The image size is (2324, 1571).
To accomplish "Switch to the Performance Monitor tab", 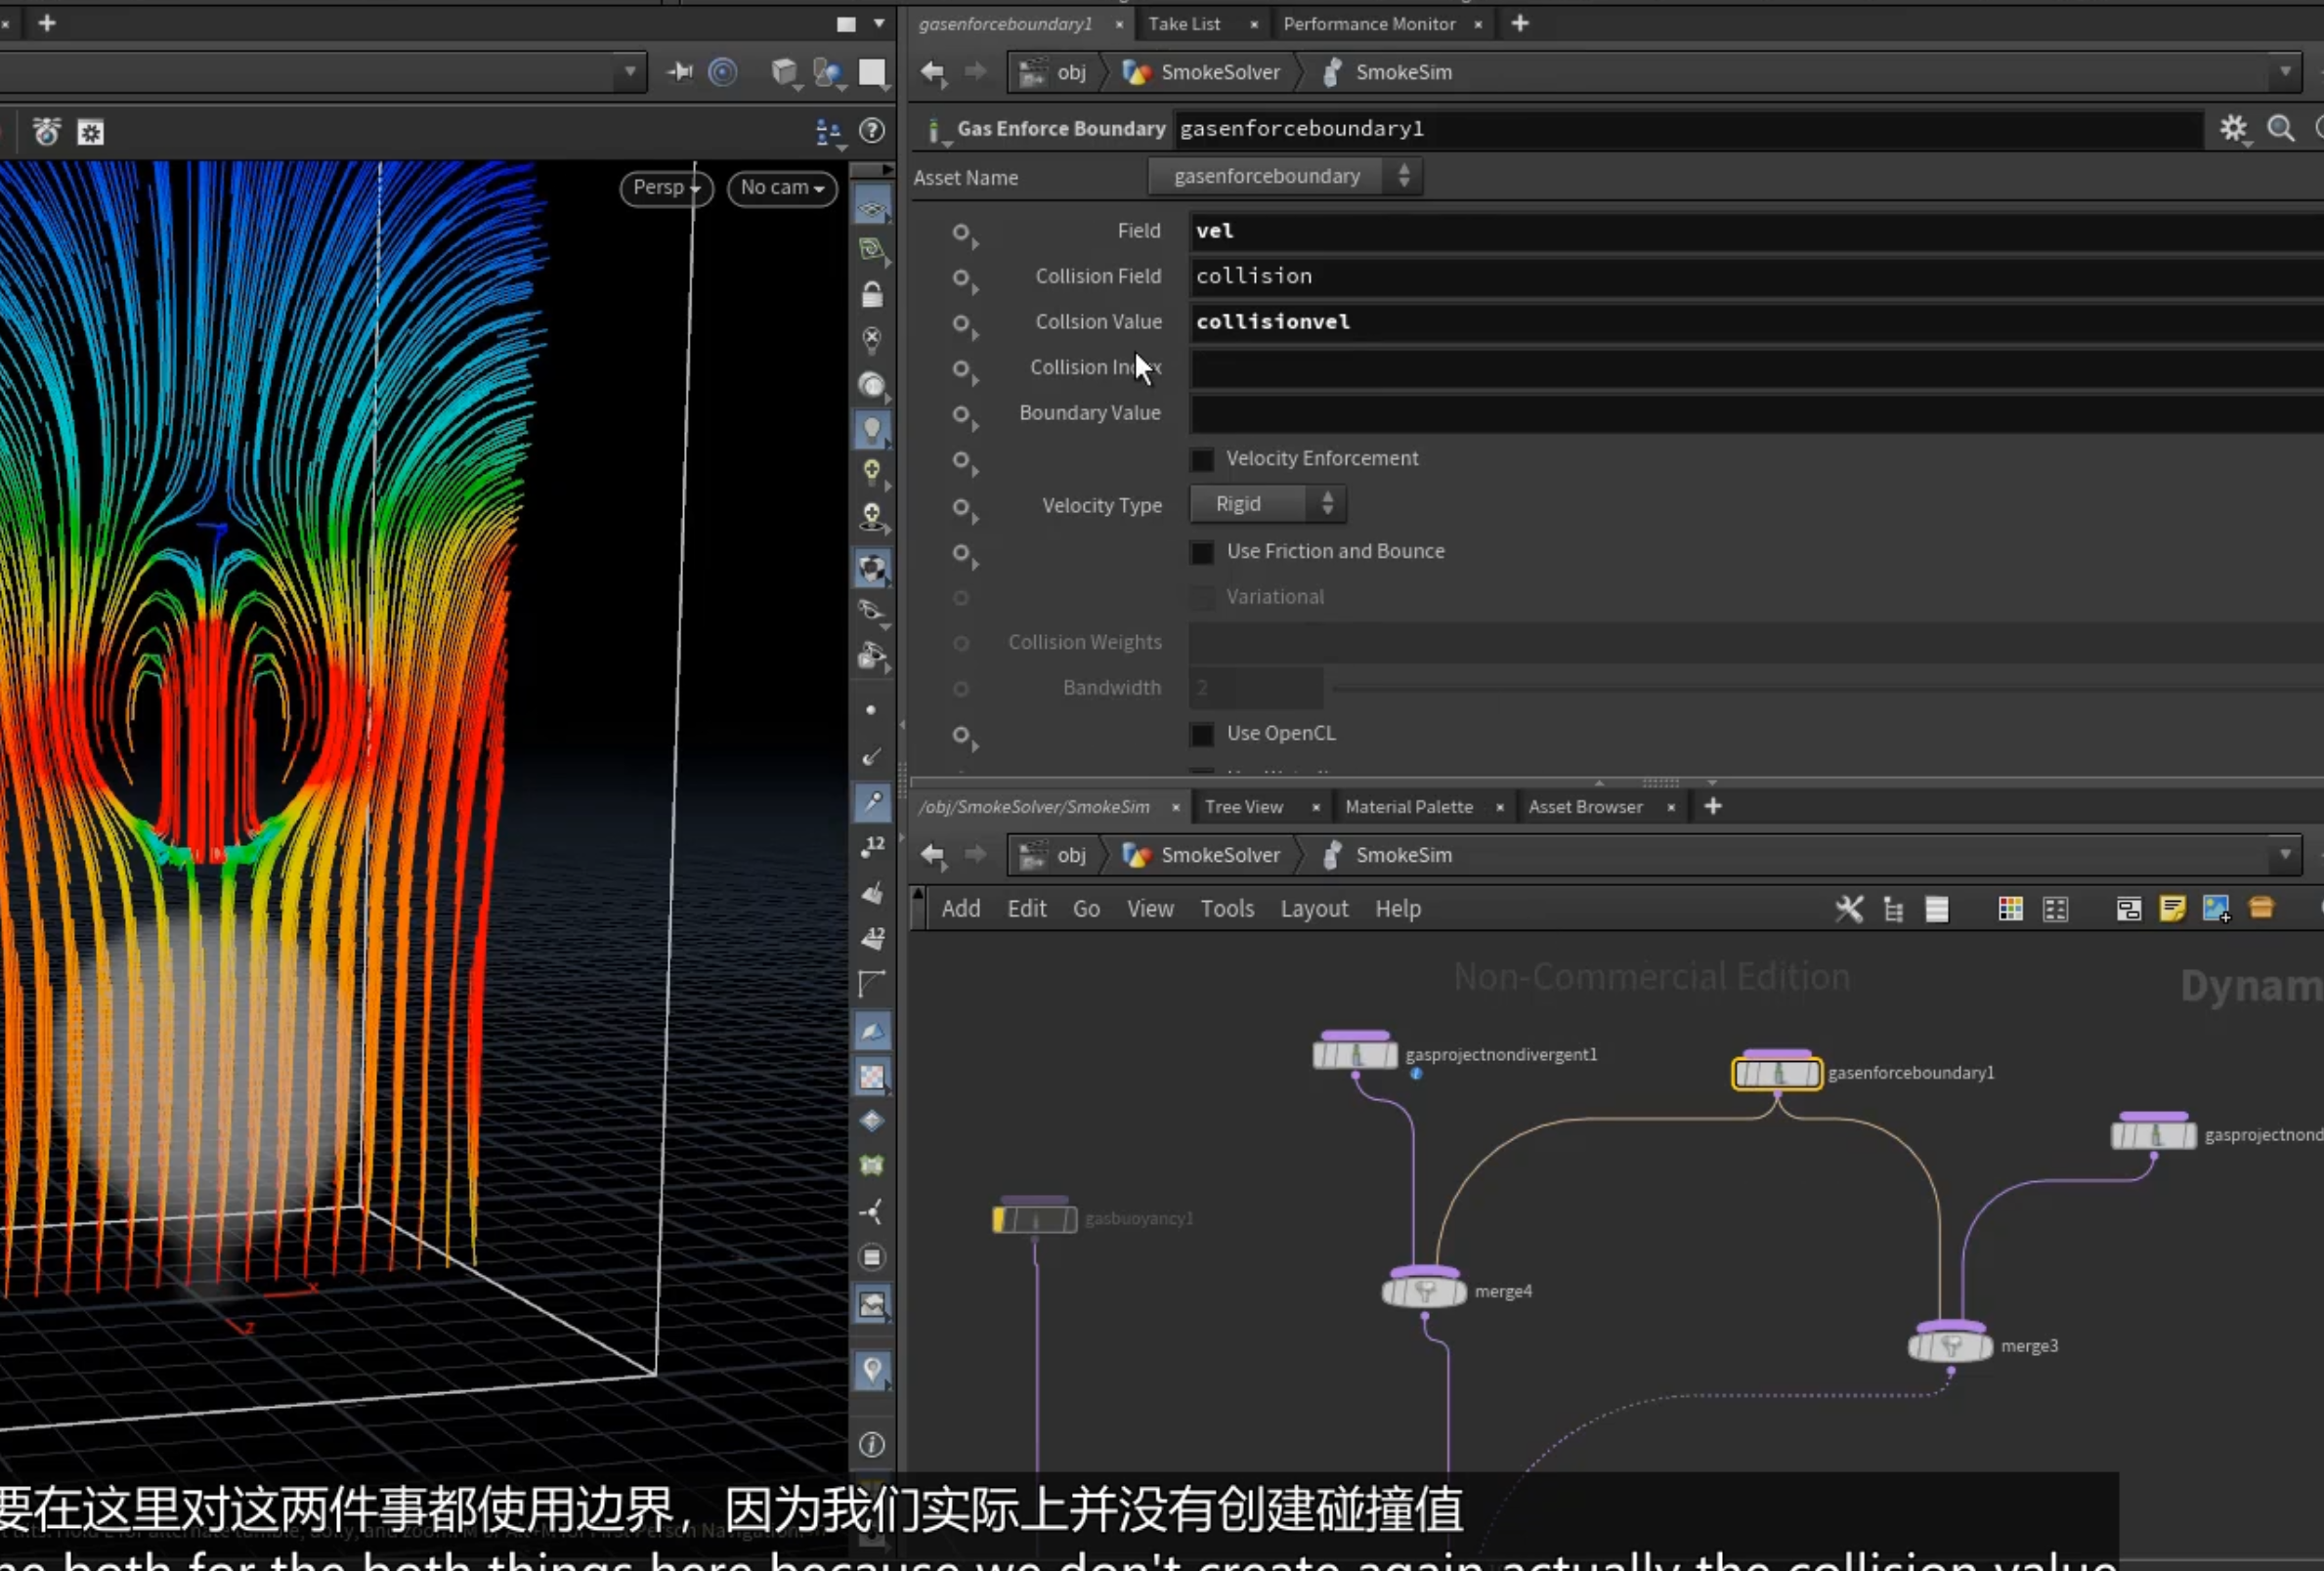I will (1369, 24).
